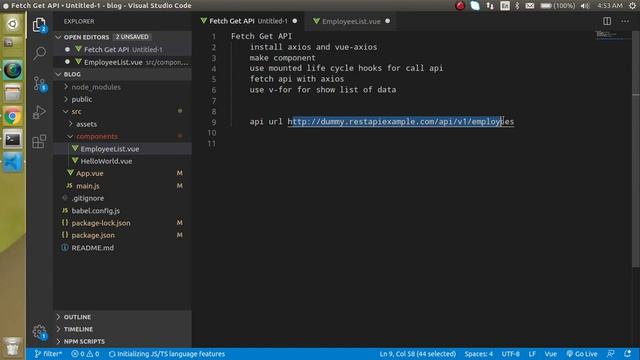This screenshot has width=640, height=360.
Task: Click the Bluetooth icon in top bar
Action: tap(517, 5)
